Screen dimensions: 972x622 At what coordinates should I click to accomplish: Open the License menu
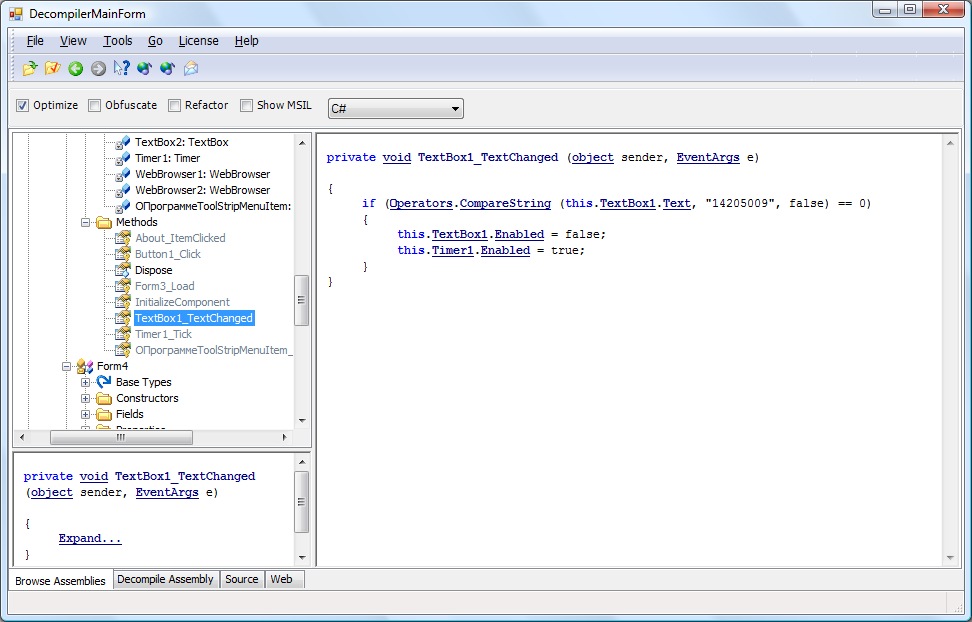coord(198,41)
